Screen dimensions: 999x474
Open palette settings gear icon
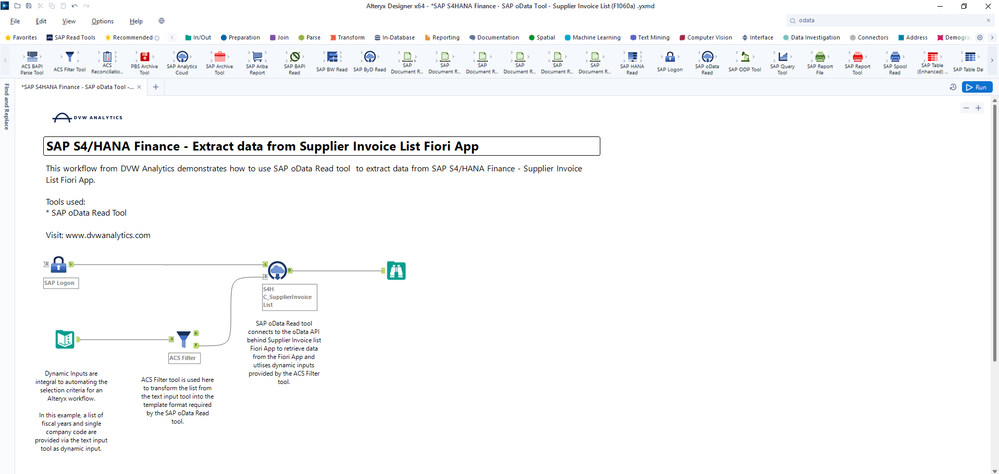[980, 38]
